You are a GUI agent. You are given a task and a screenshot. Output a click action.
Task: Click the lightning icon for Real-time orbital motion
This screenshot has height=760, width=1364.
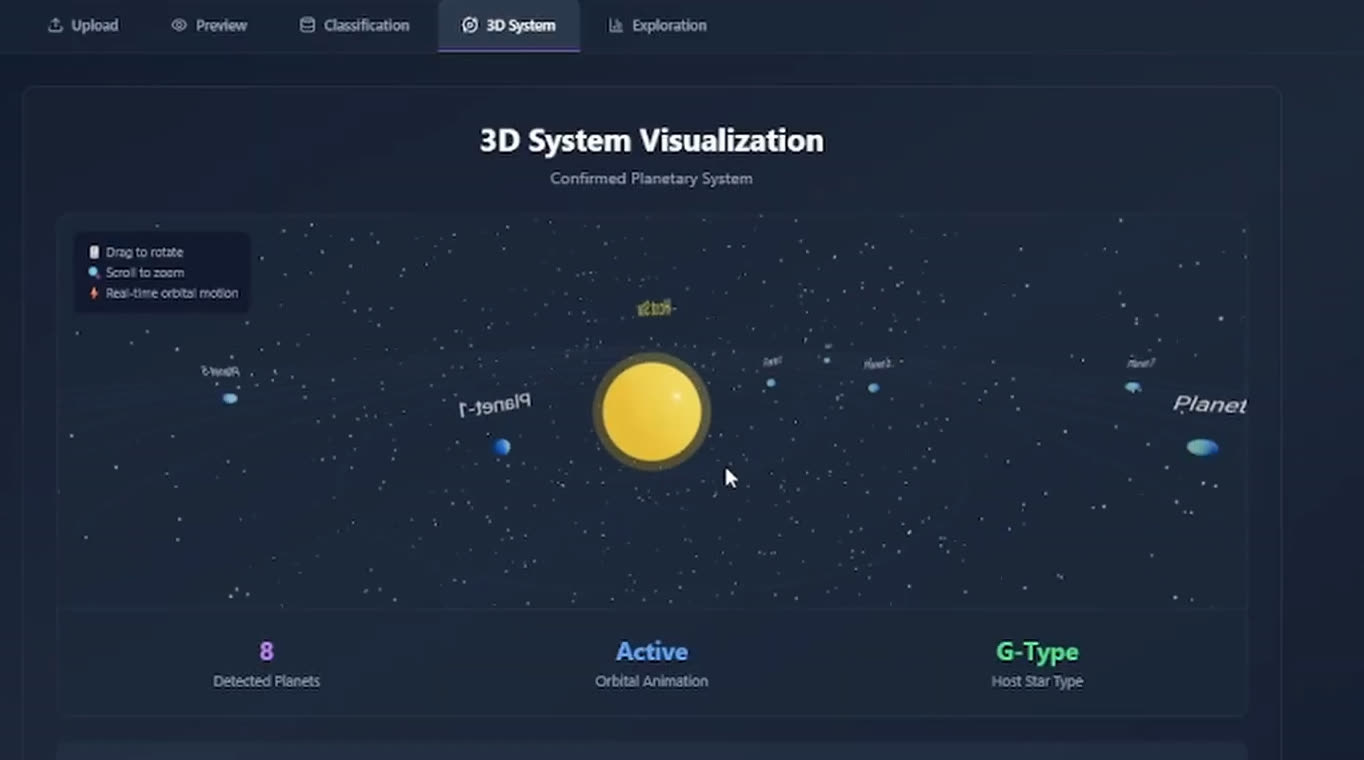click(94, 293)
